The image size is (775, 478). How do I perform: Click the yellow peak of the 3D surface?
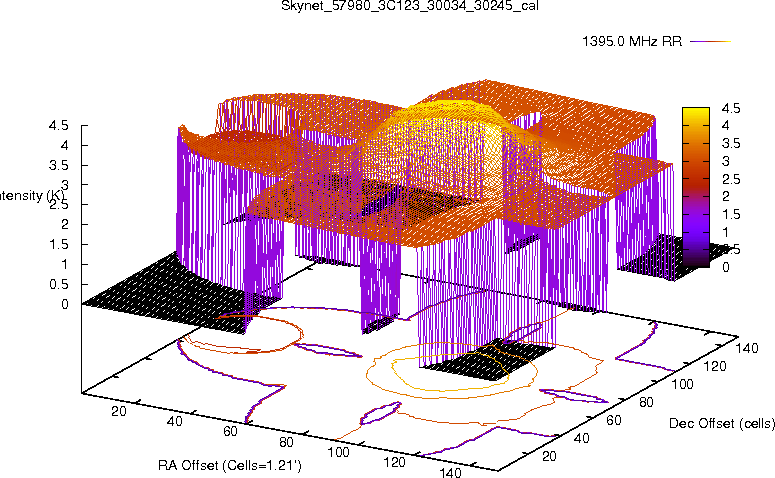point(452,111)
